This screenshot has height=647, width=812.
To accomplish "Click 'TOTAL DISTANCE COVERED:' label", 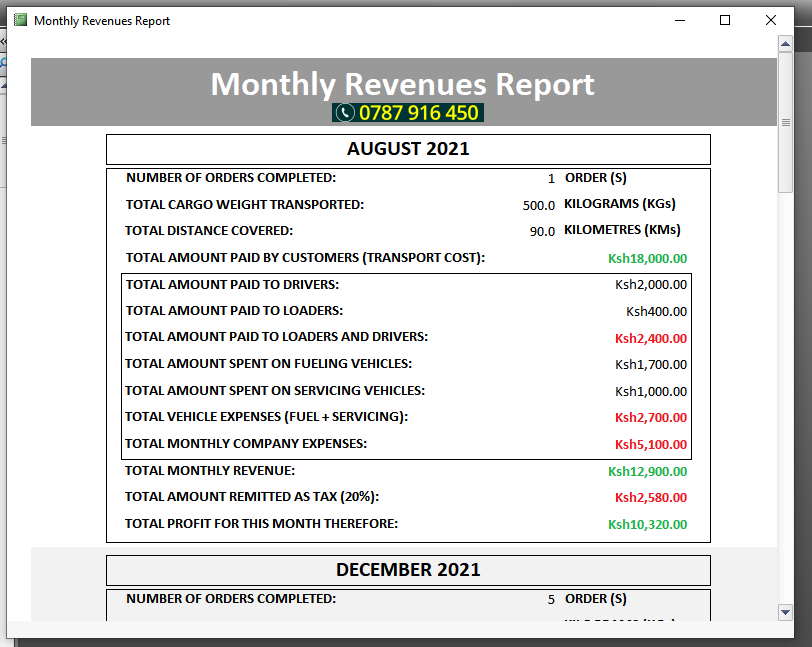I will 209,231.
